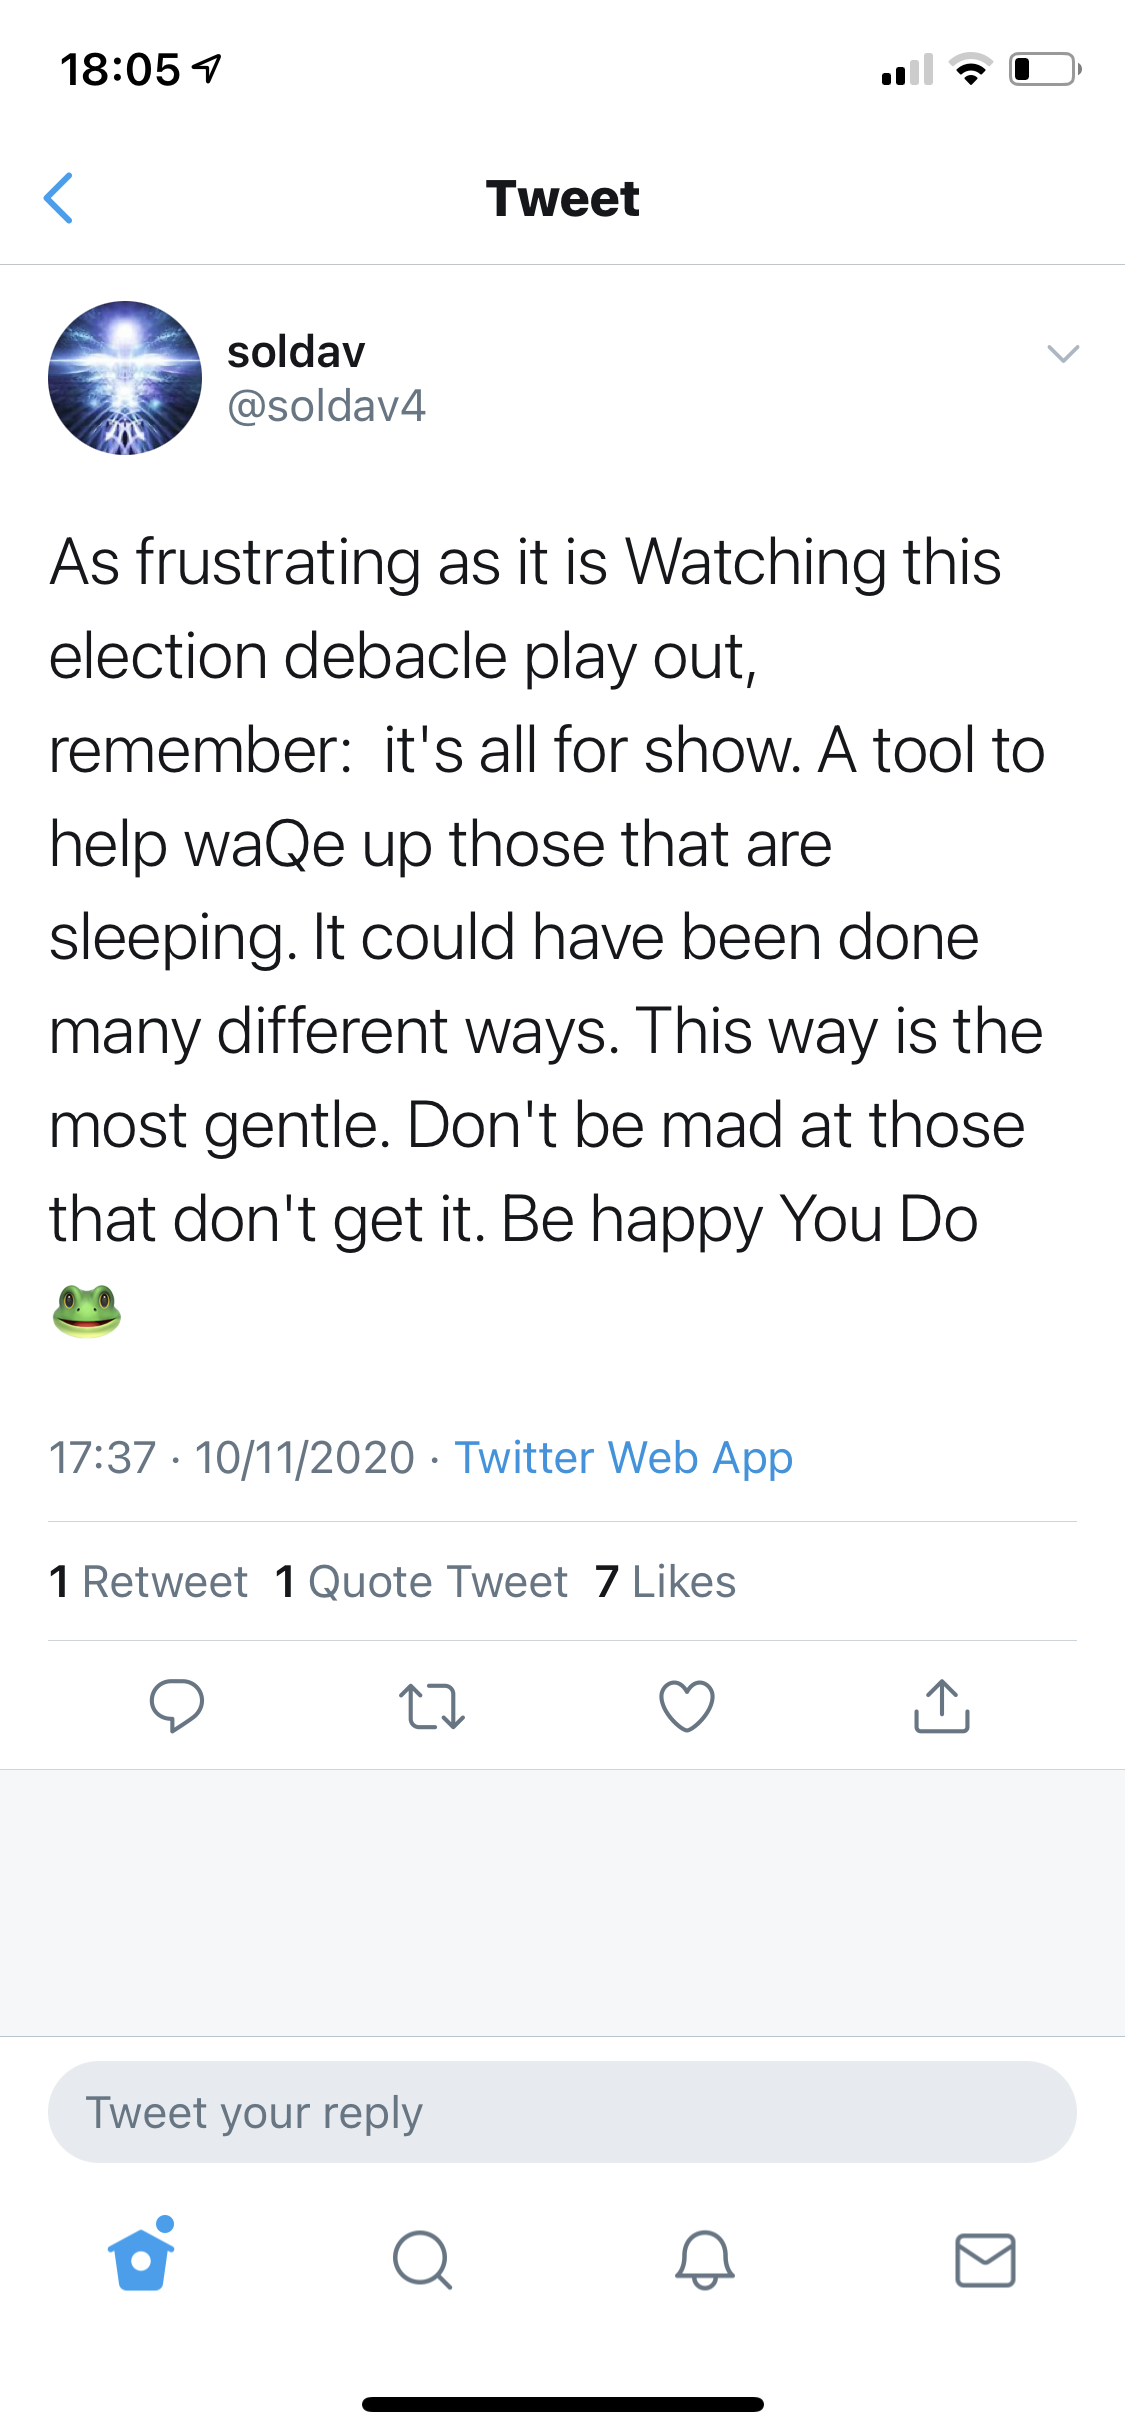The width and height of the screenshot is (1125, 2436).
Task: Tap the retweet arrows icon
Action: [431, 1706]
